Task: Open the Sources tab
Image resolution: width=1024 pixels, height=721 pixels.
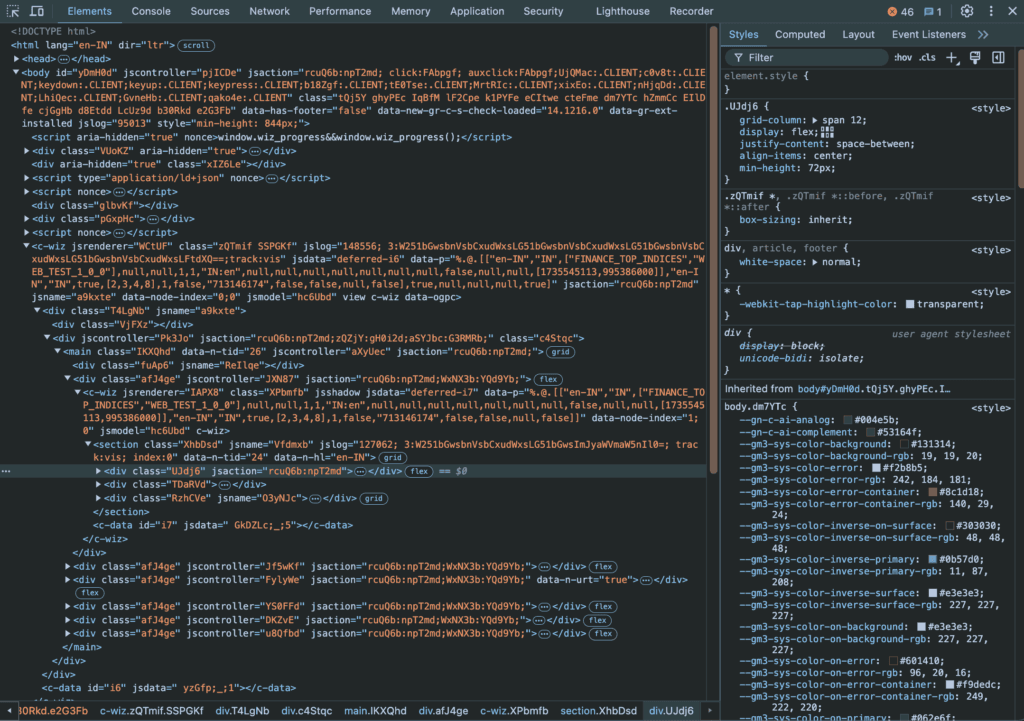Action: [x=210, y=11]
